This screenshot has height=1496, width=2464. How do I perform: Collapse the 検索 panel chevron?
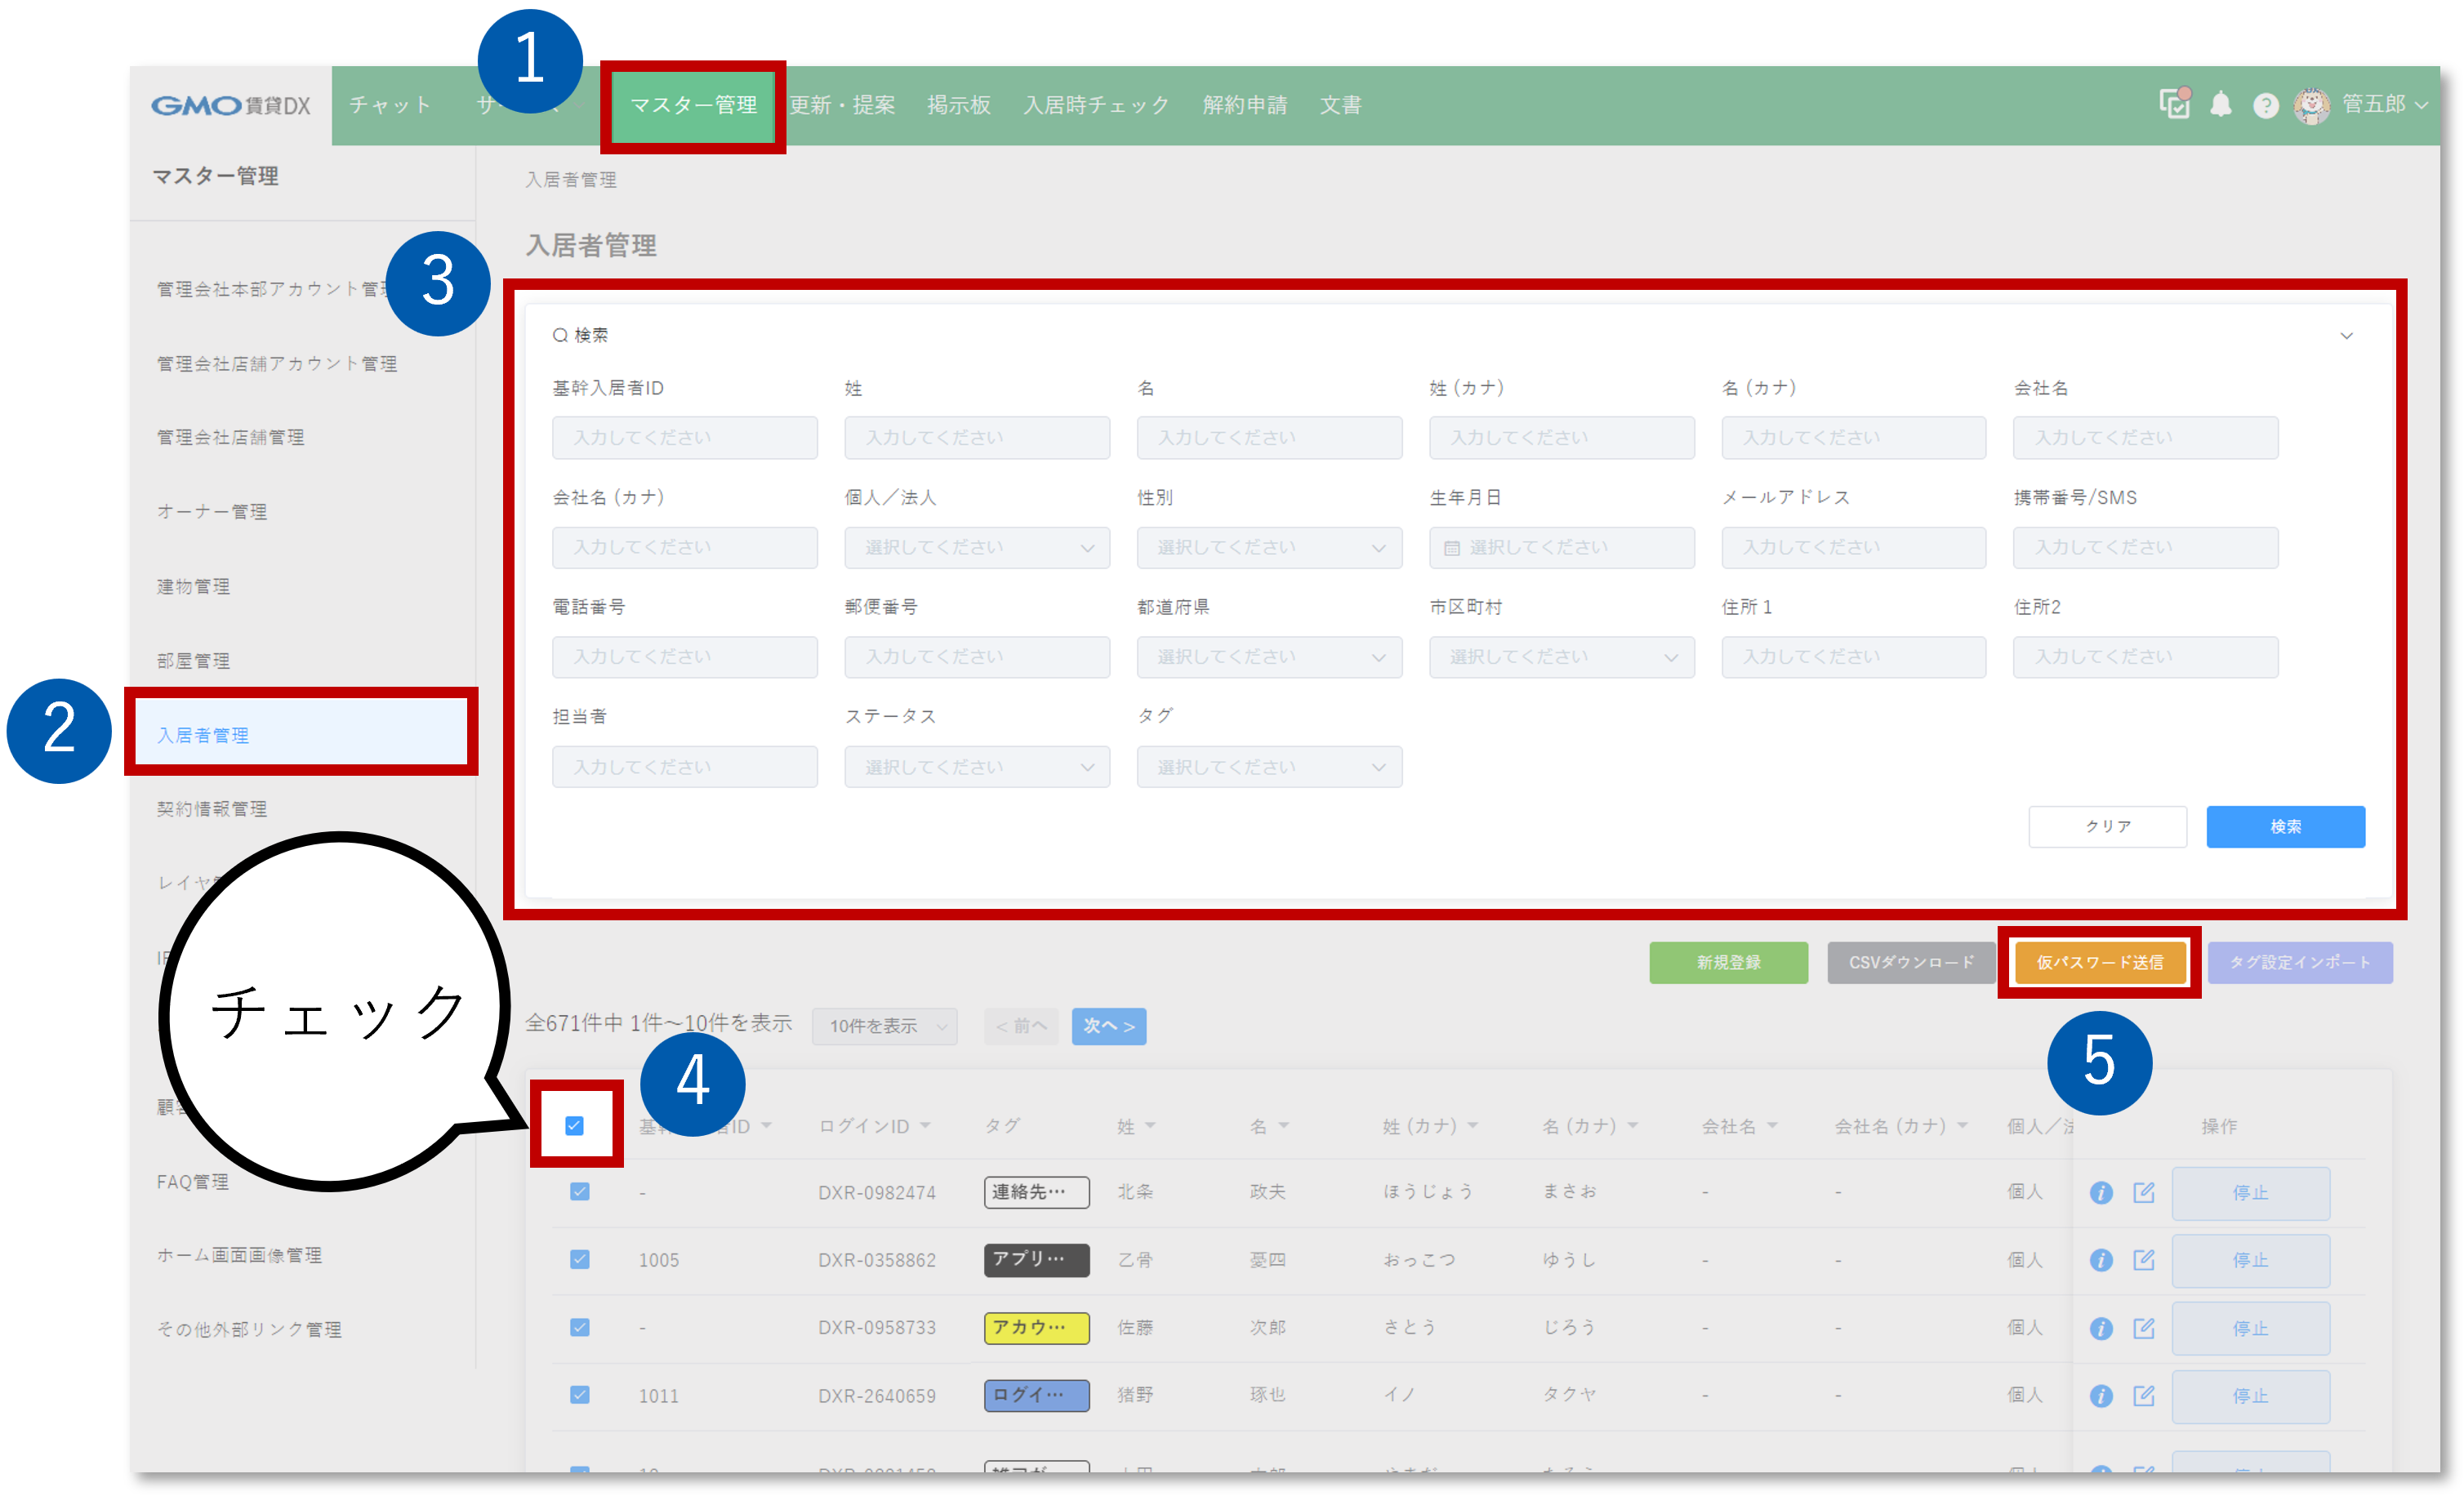point(2346,336)
